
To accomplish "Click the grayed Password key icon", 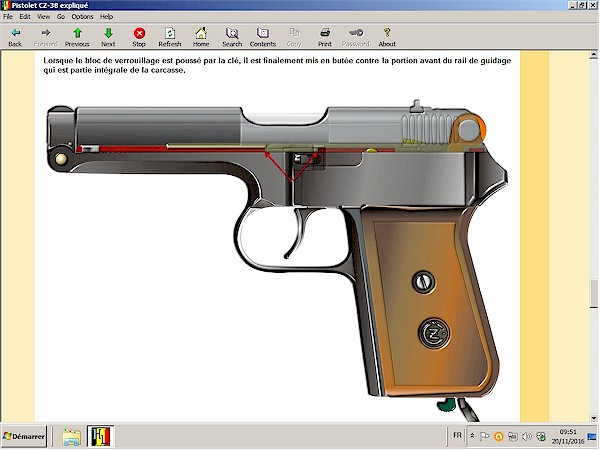I will (x=355, y=38).
